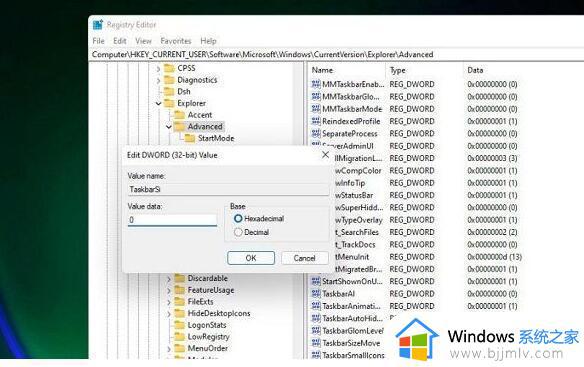Select the TaskbarGlomLevel DWORD value icon
Screen dimensions: 584x367
pos(316,330)
